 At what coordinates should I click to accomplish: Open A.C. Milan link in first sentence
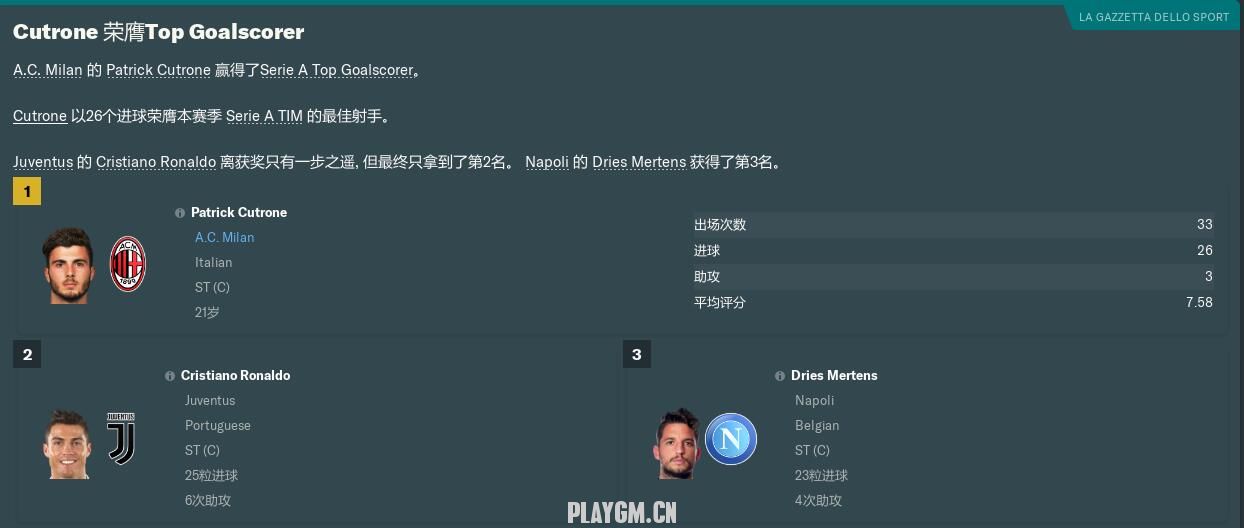click(x=48, y=70)
